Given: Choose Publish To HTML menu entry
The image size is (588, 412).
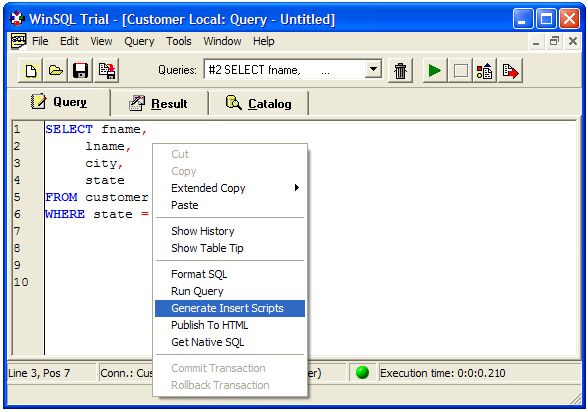Looking at the screenshot, I should (230, 325).
